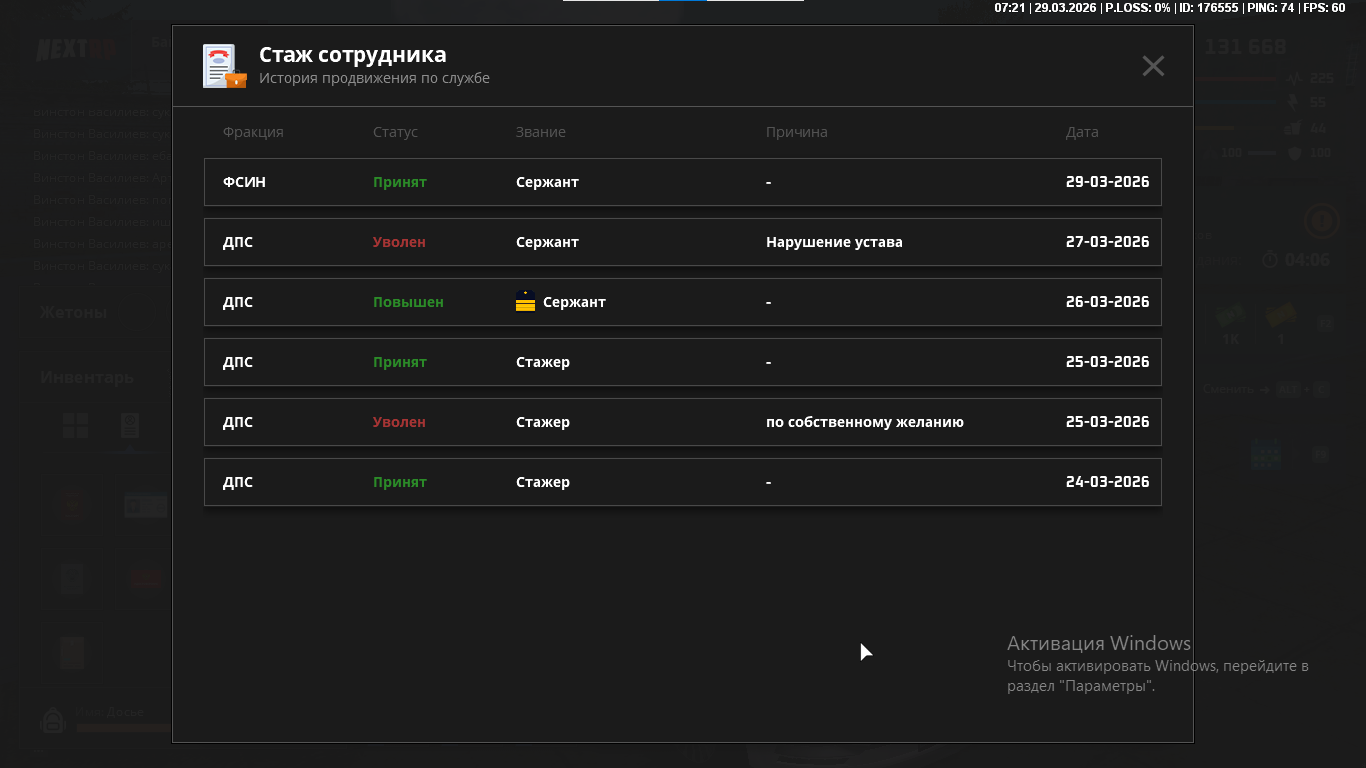Screen dimensions: 1366x768
Task: Click the Звание column header
Action: (x=540, y=132)
